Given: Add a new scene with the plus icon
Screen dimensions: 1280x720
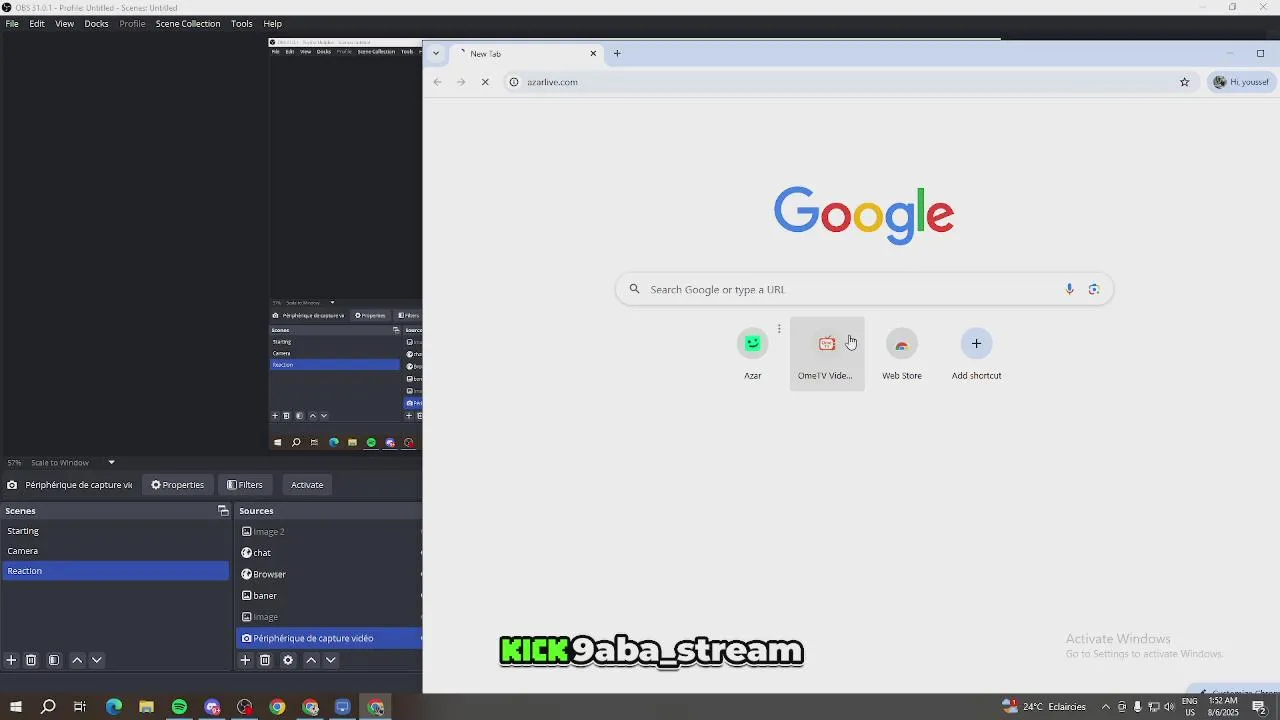Looking at the screenshot, I should pyautogui.click(x=11, y=660).
